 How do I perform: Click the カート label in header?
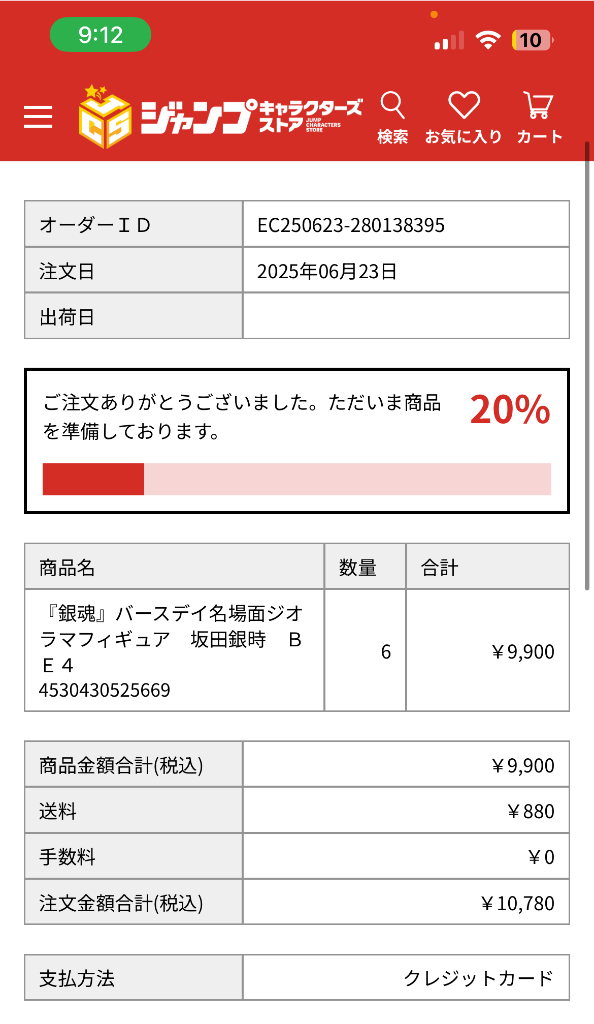coord(539,136)
